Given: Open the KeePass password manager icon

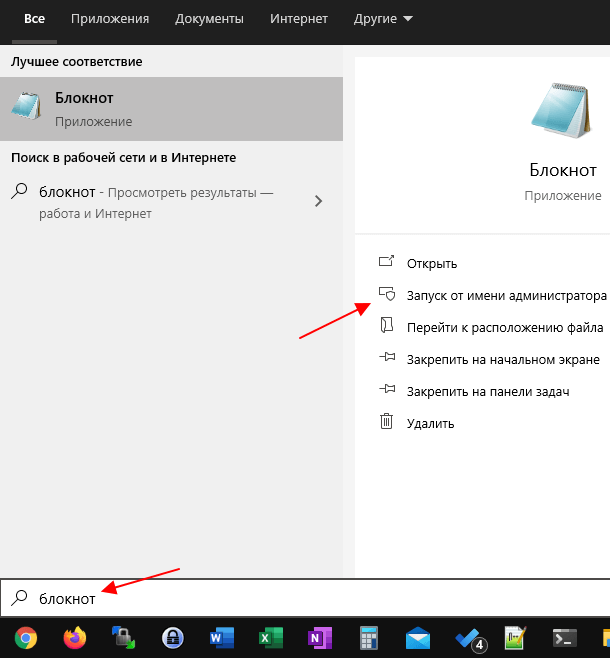Looking at the screenshot, I should pos(173,638).
